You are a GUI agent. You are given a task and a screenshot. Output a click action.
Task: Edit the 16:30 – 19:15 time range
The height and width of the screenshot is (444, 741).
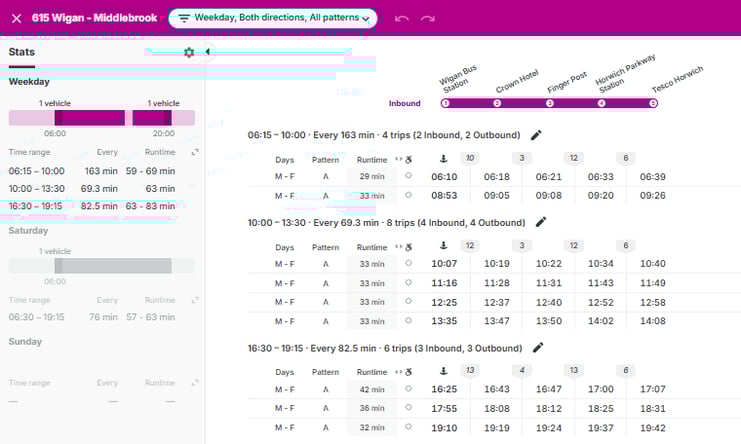click(x=537, y=348)
